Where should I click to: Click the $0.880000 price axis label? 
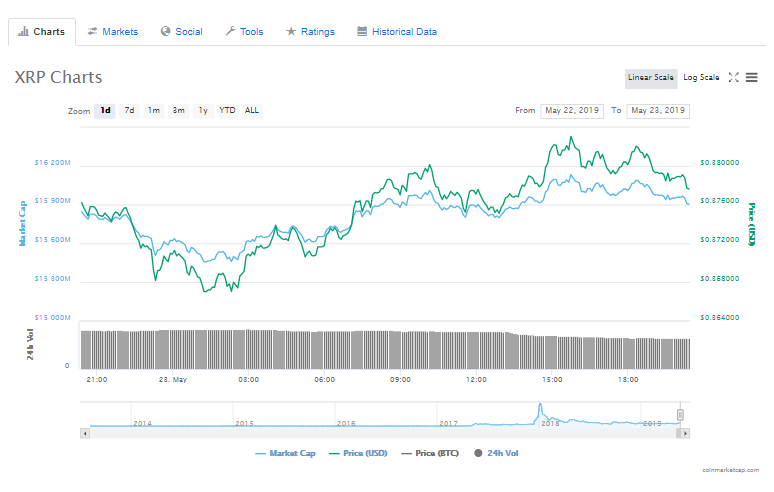click(720, 163)
